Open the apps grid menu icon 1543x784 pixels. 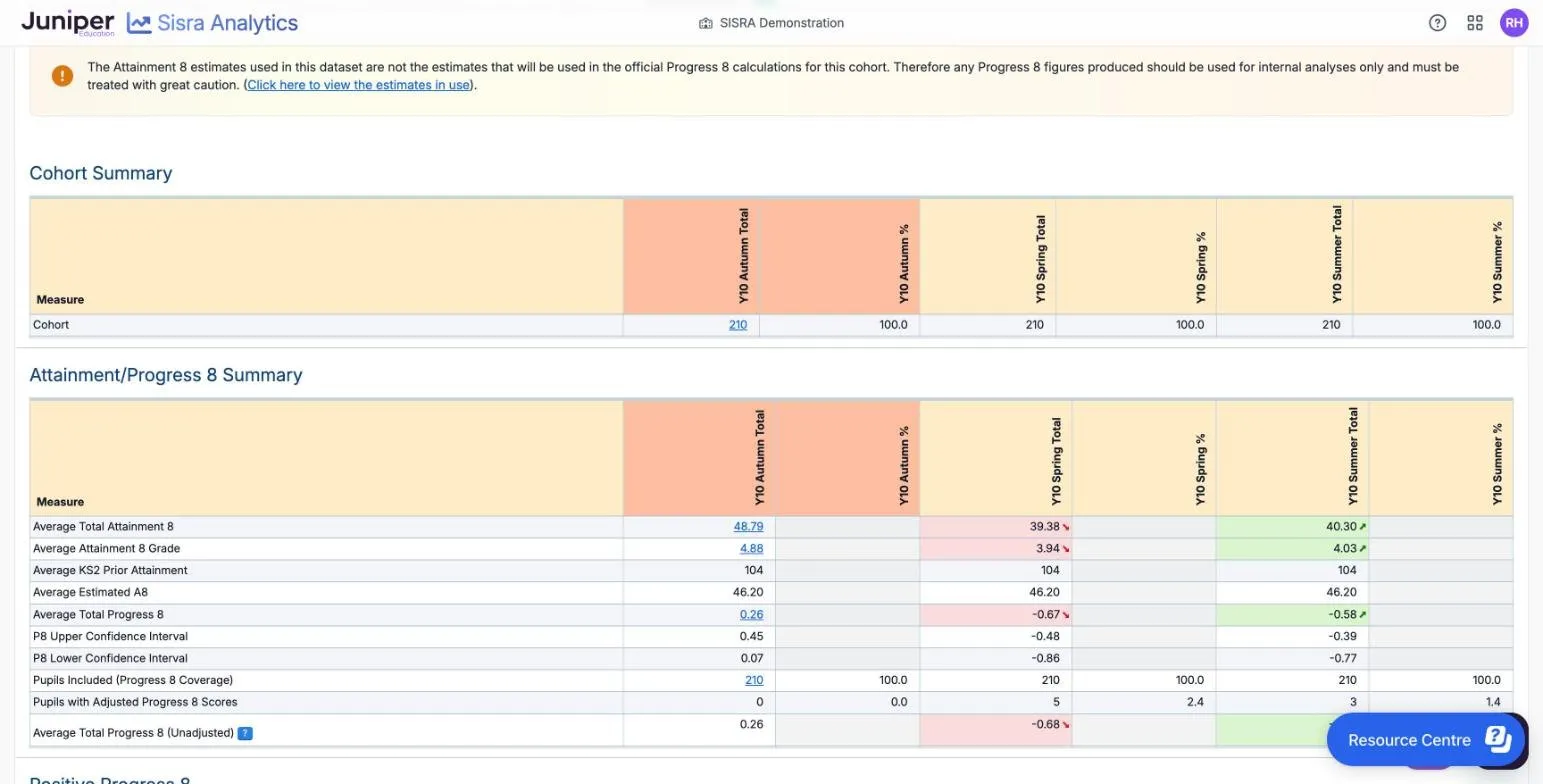(1475, 23)
